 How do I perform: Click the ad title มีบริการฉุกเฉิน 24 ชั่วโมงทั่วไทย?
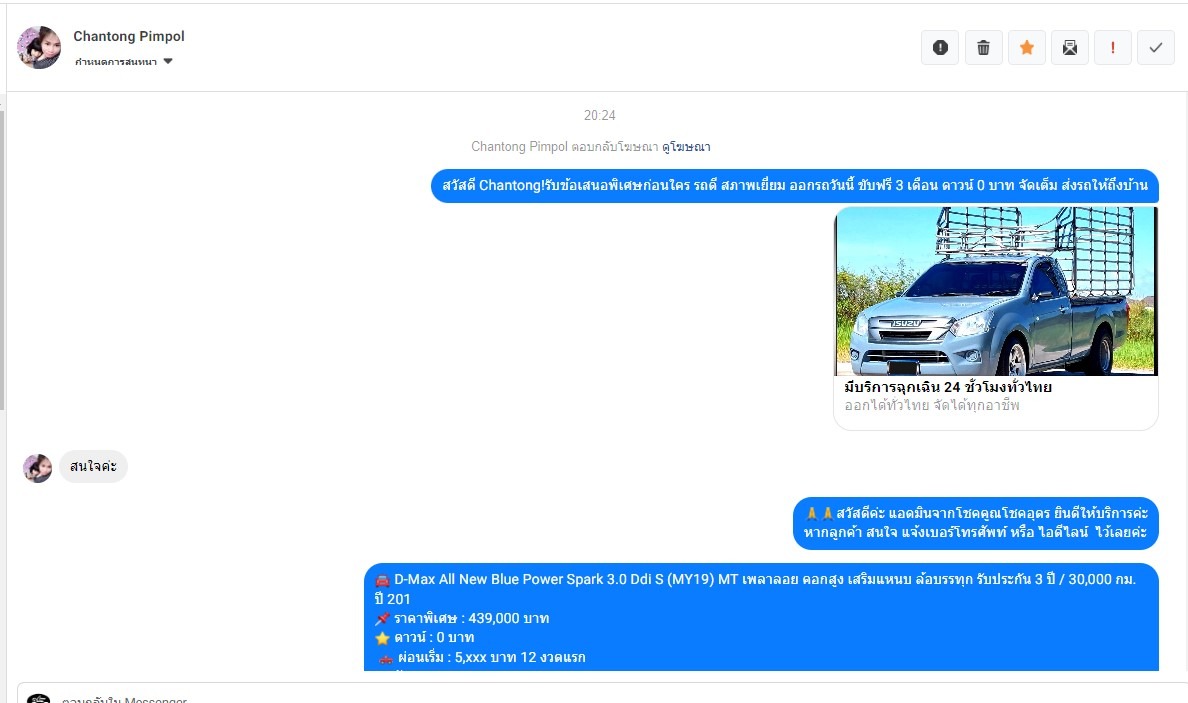[x=948, y=387]
